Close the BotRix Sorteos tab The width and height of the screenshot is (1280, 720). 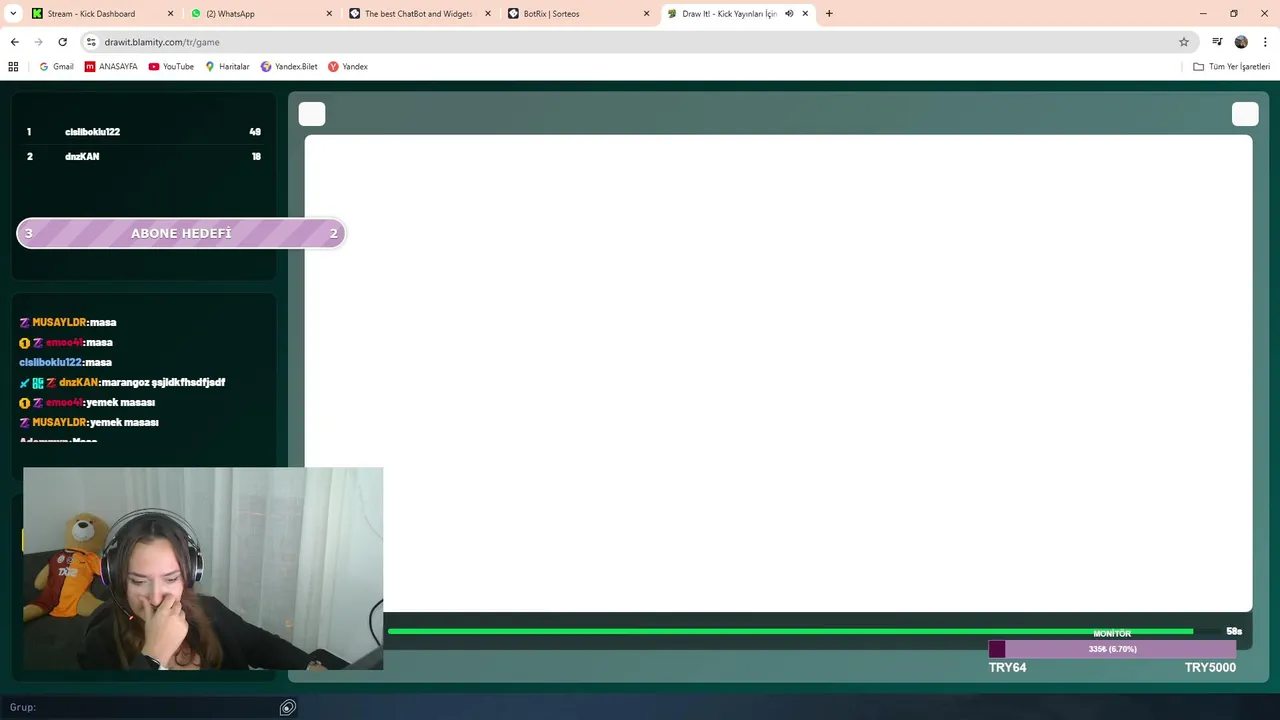pyautogui.click(x=646, y=14)
